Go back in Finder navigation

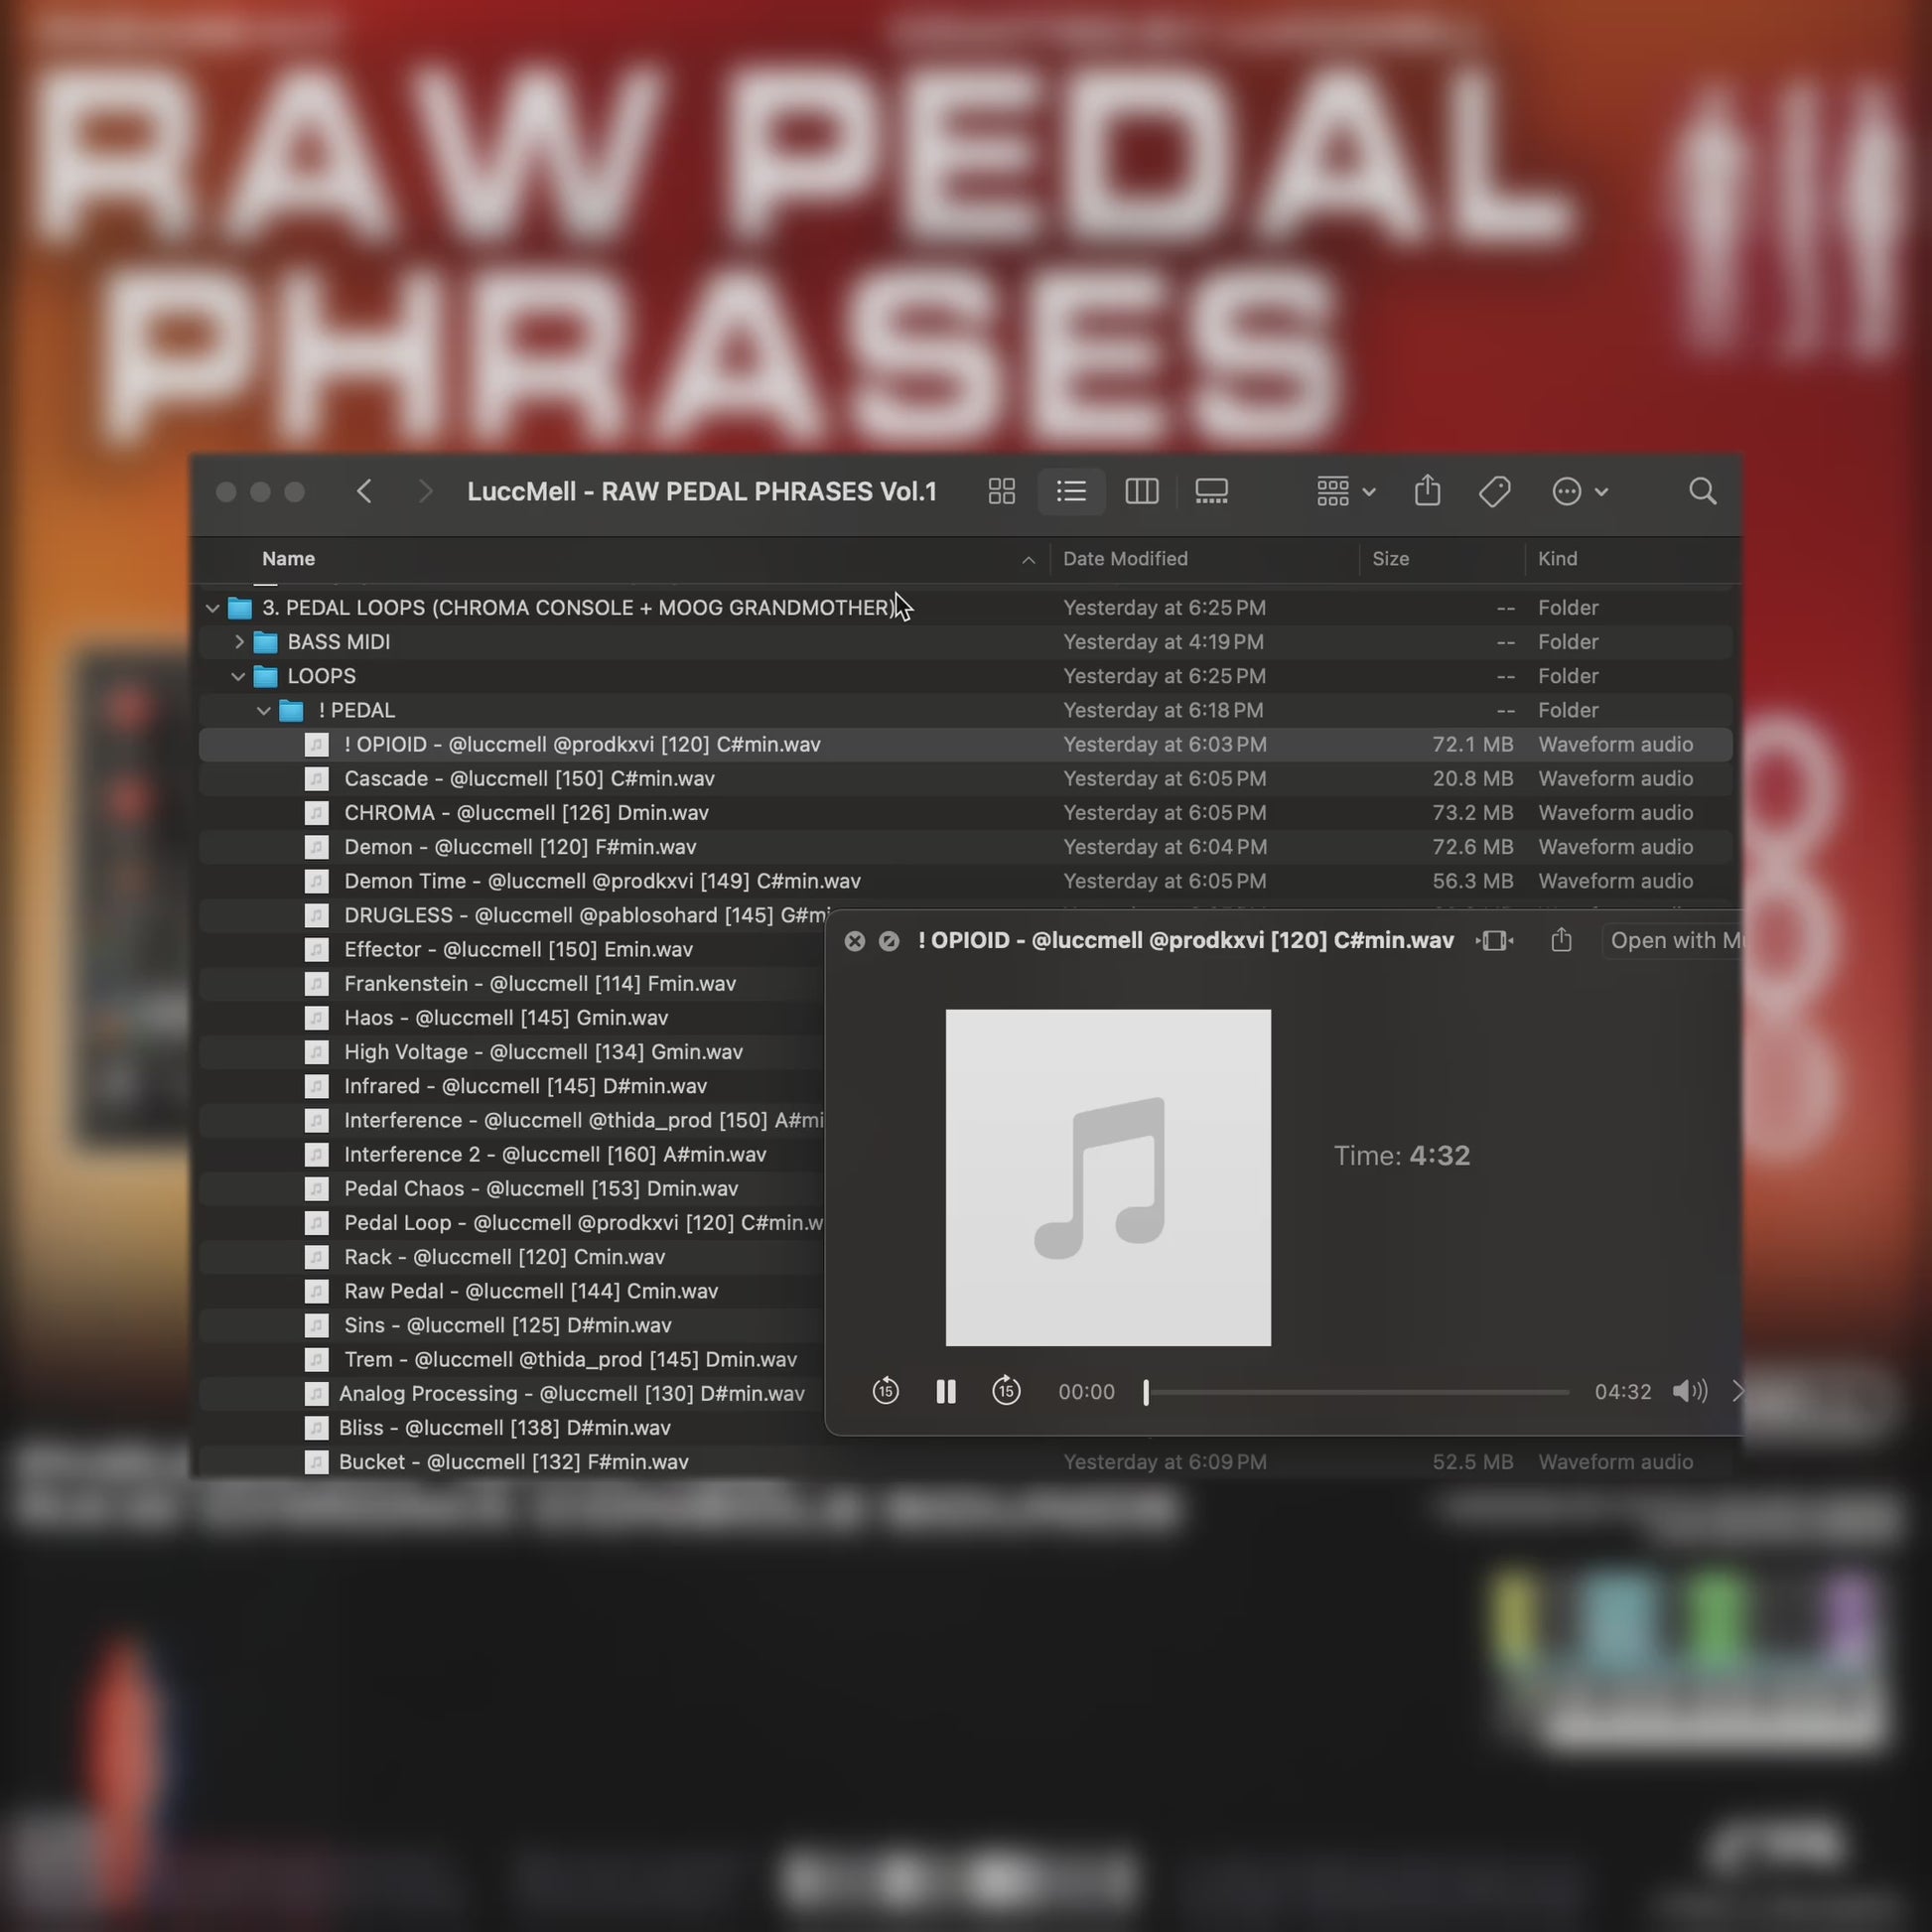[364, 491]
